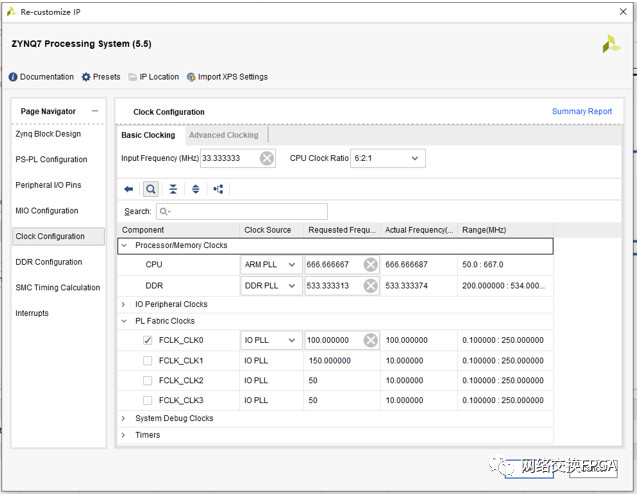
Task: Open the CPU Clock Ratio dropdown
Action: 415,158
